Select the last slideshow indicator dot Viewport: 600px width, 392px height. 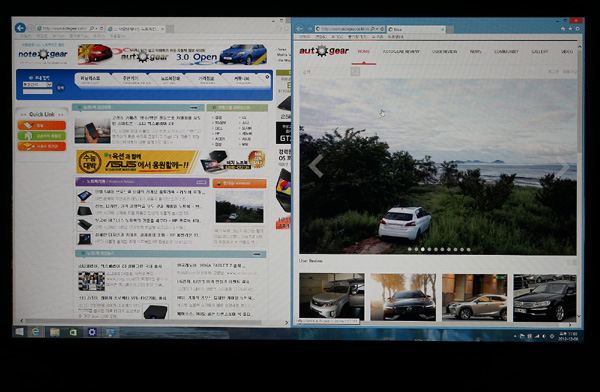pyautogui.click(x=468, y=249)
